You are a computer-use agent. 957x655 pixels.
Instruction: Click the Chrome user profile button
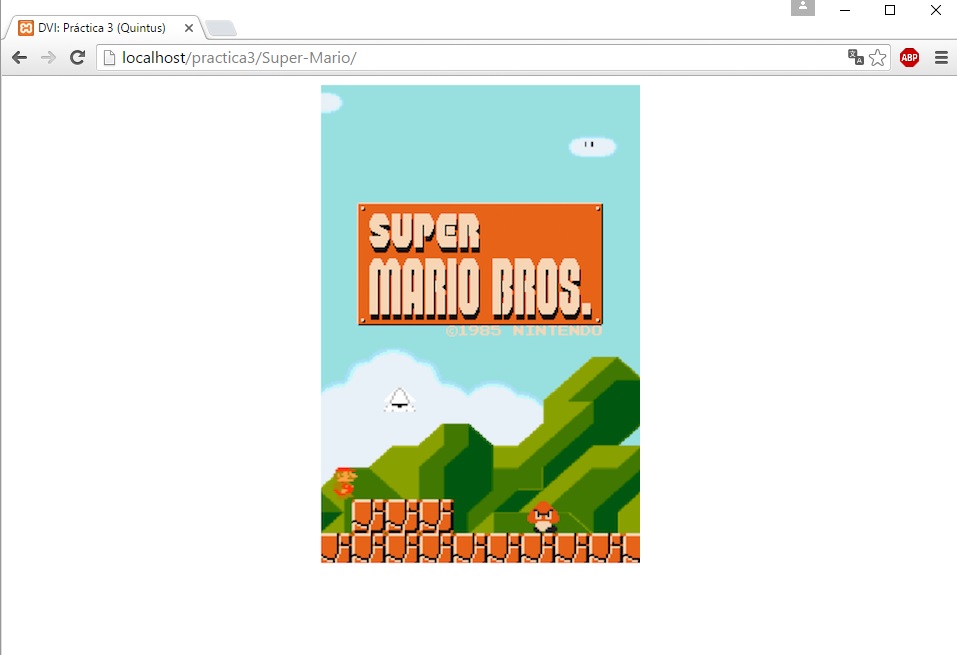coord(803,7)
